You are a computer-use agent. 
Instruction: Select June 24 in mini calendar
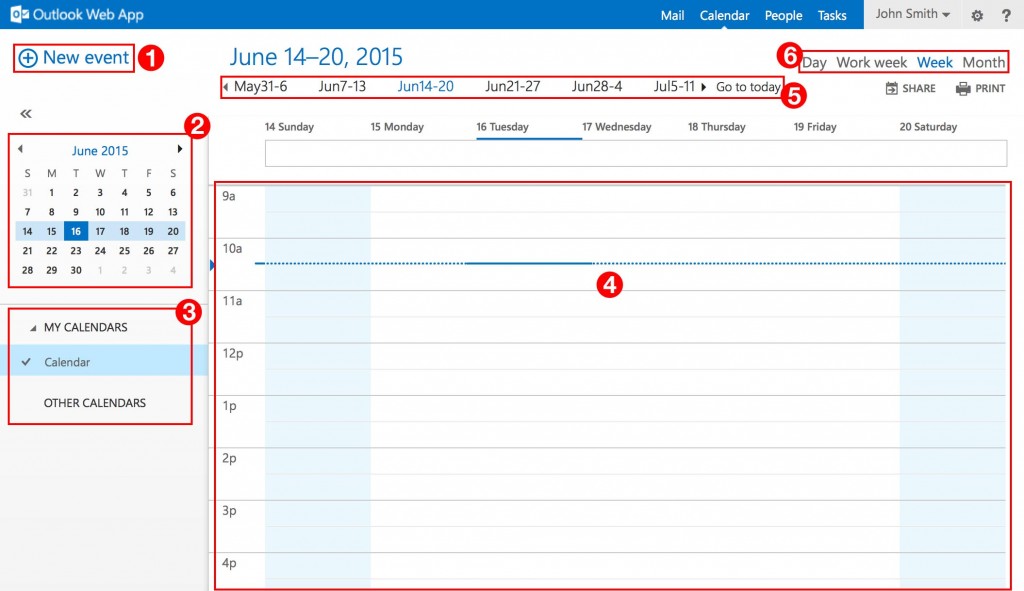[x=100, y=251]
